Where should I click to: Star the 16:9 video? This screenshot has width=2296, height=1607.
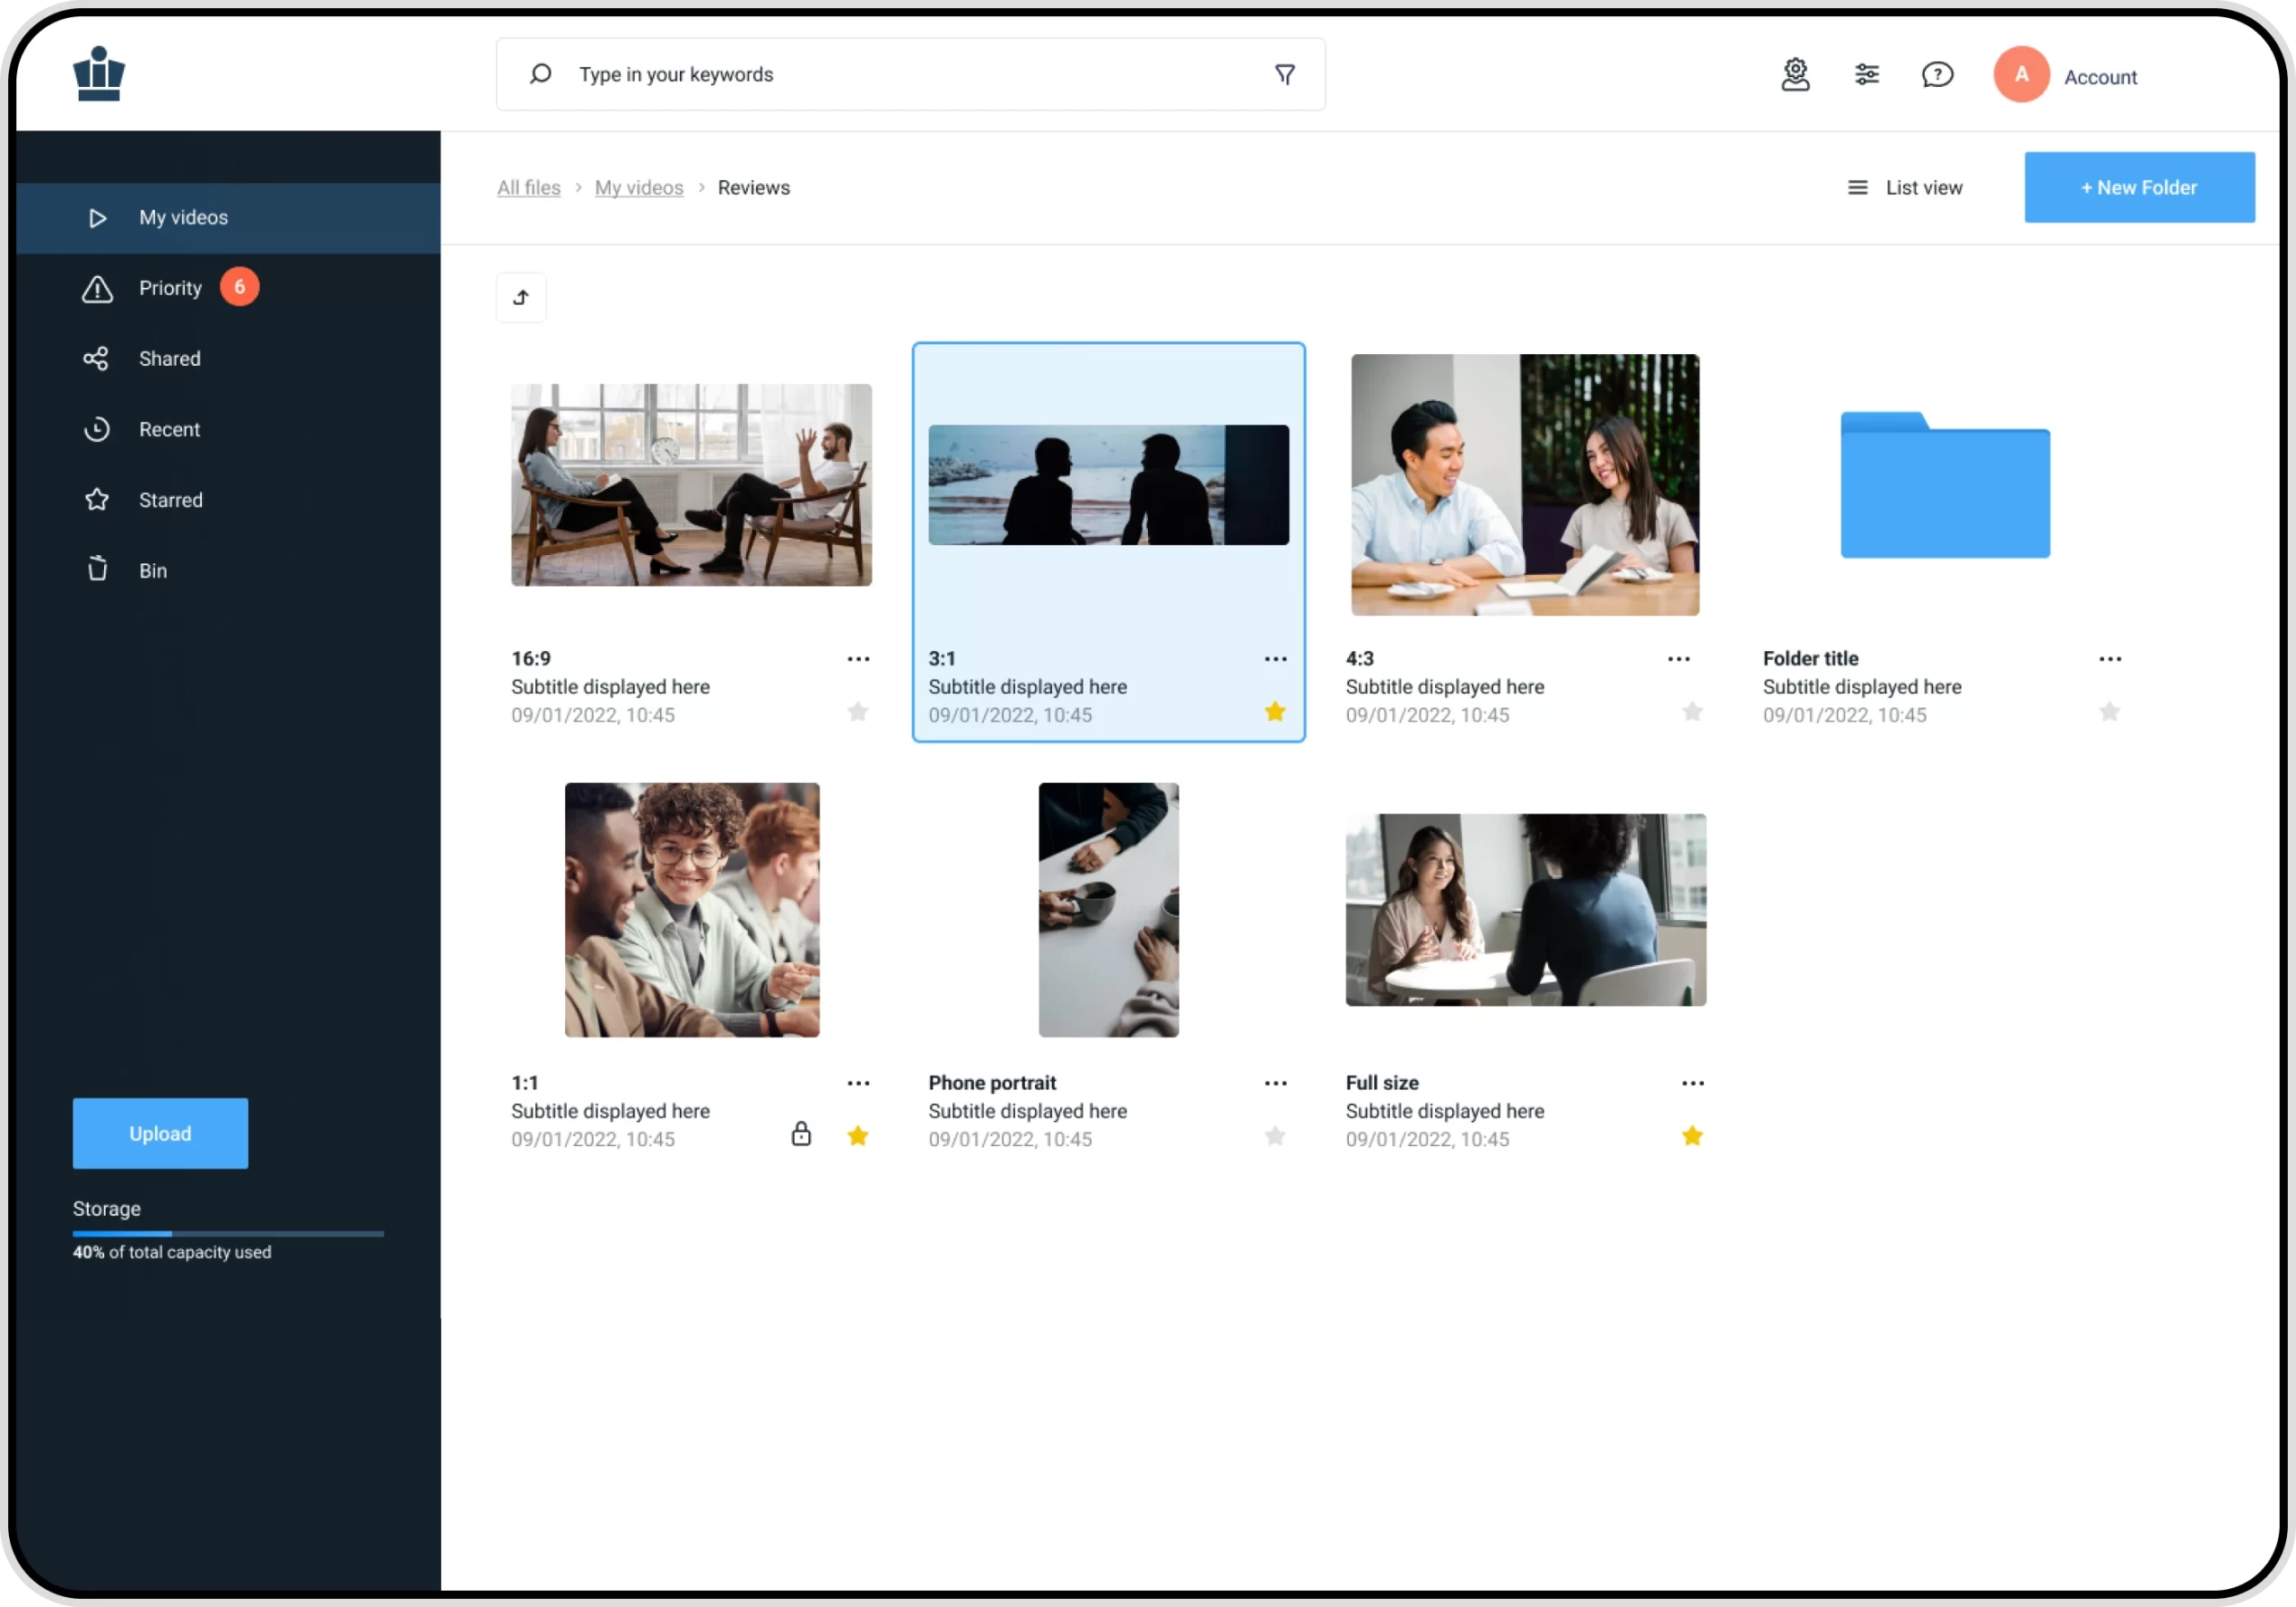858,712
